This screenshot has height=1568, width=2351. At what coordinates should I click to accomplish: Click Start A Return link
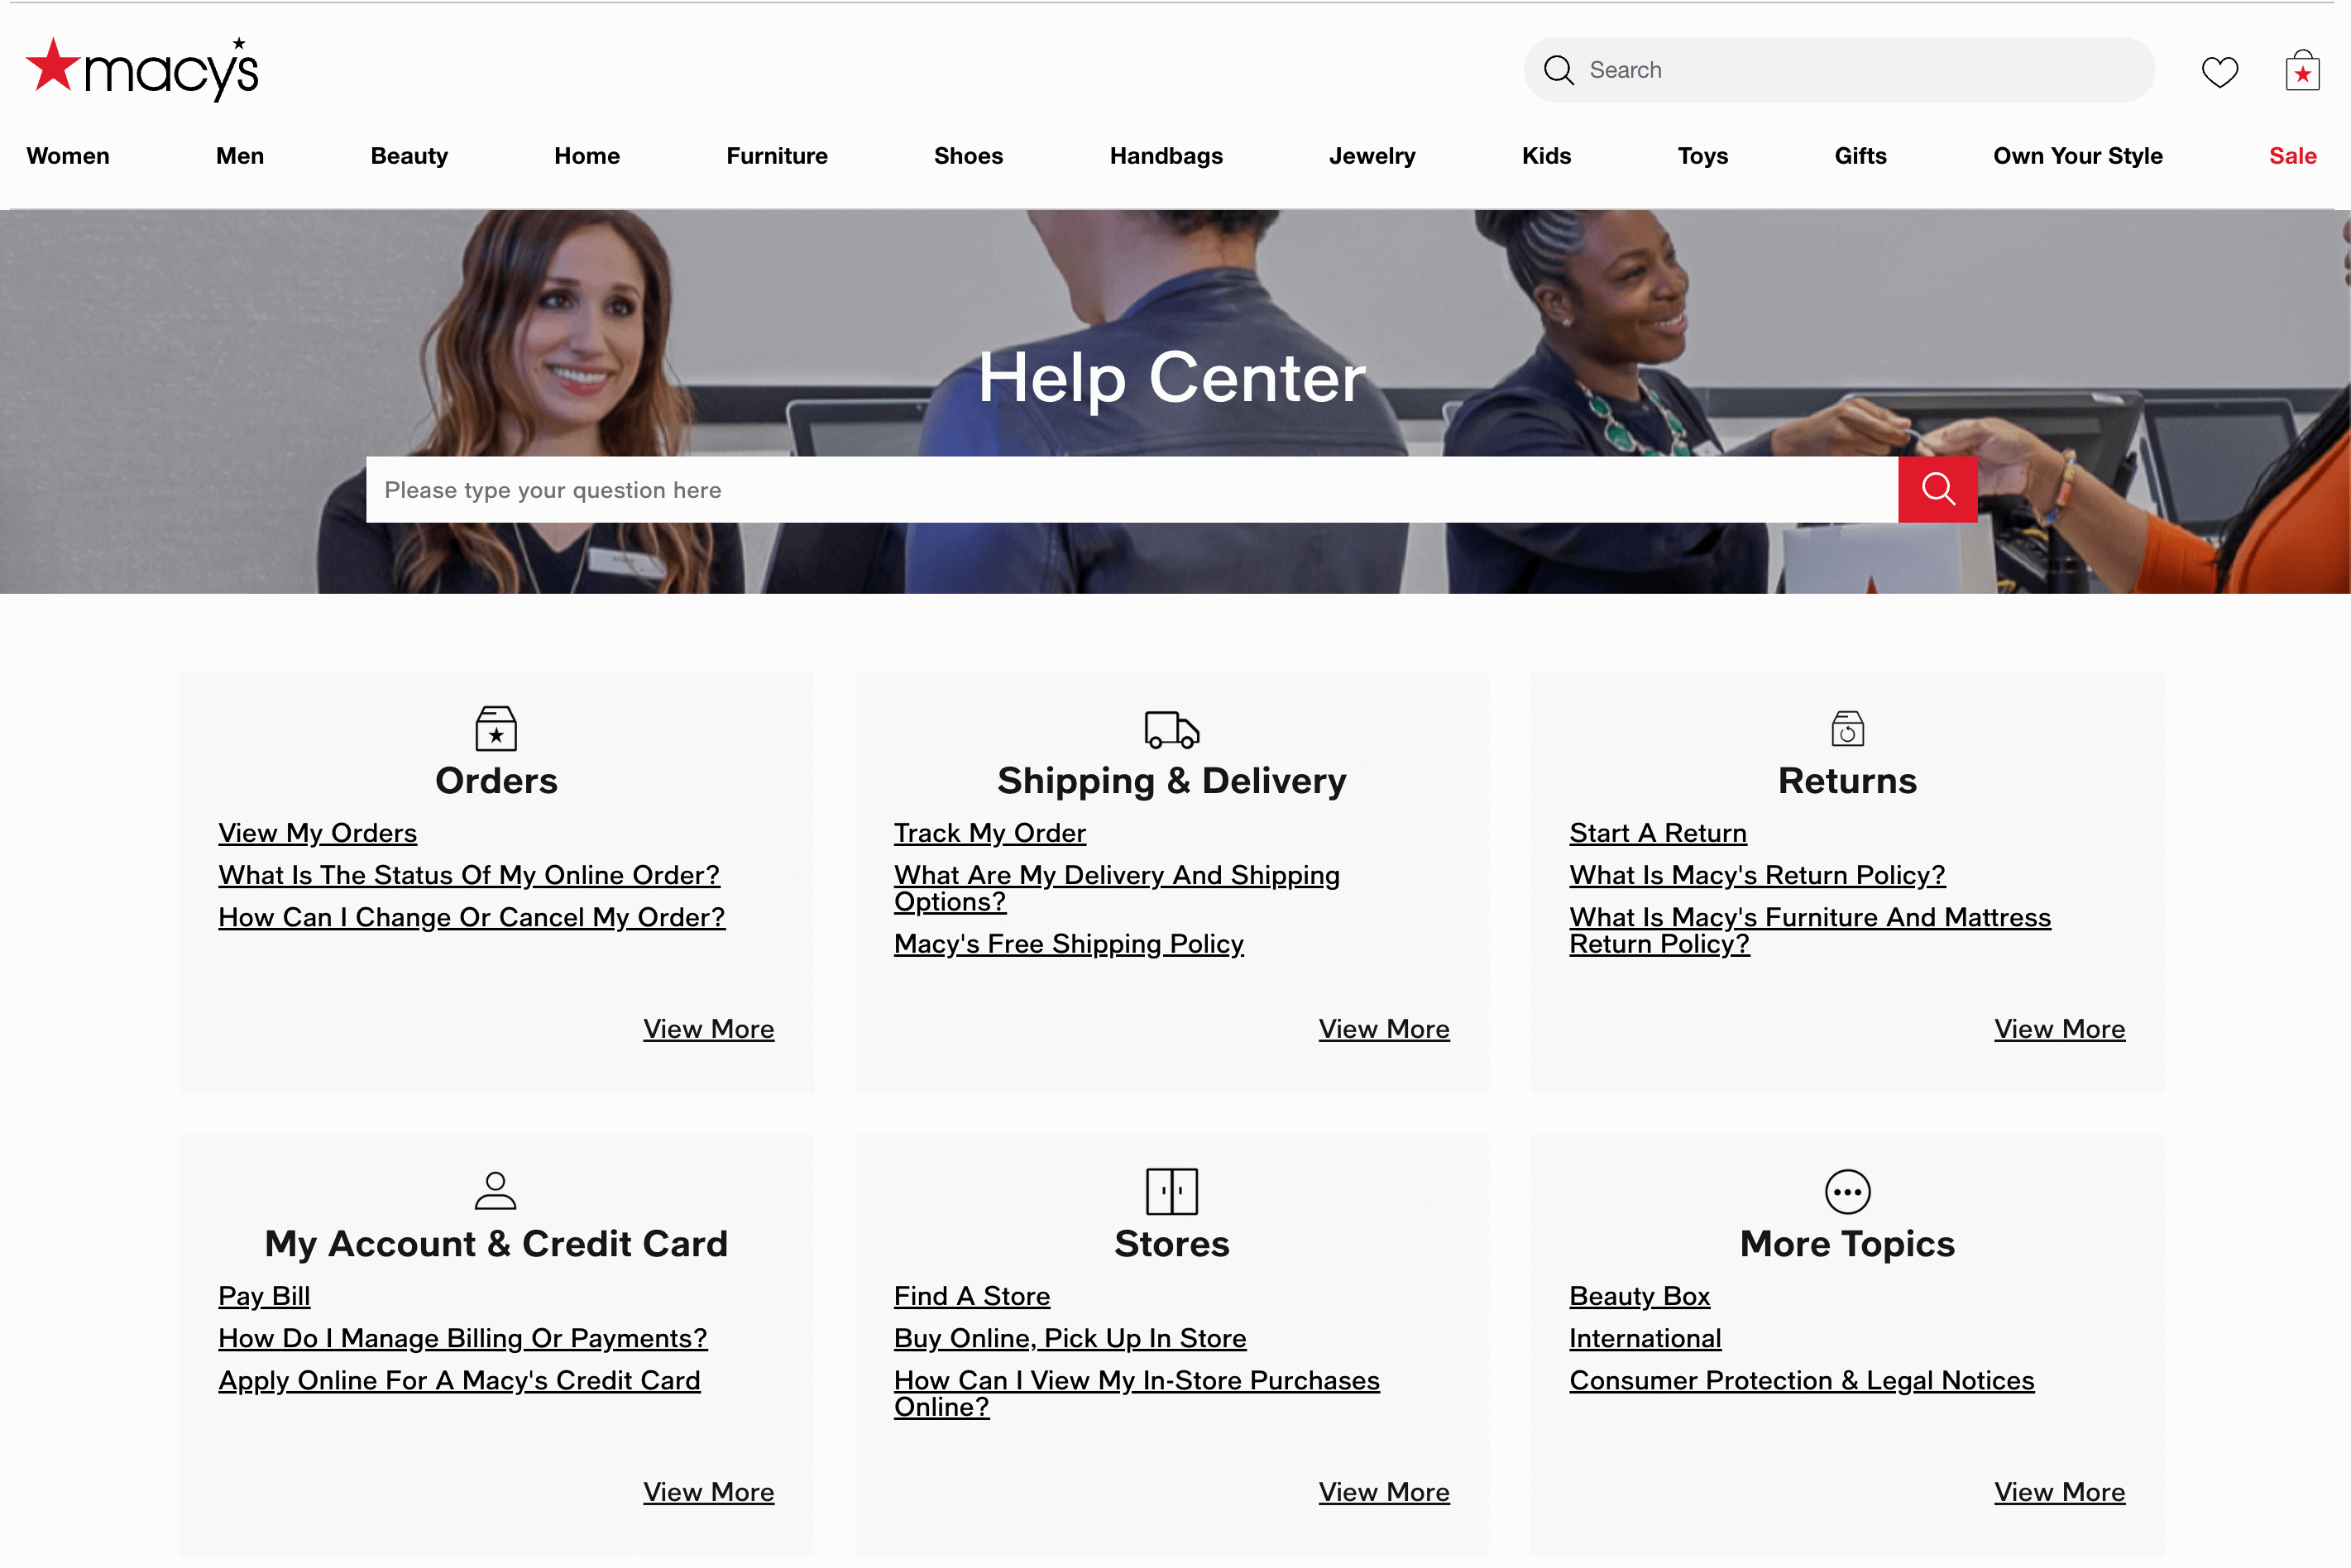[x=1658, y=831]
